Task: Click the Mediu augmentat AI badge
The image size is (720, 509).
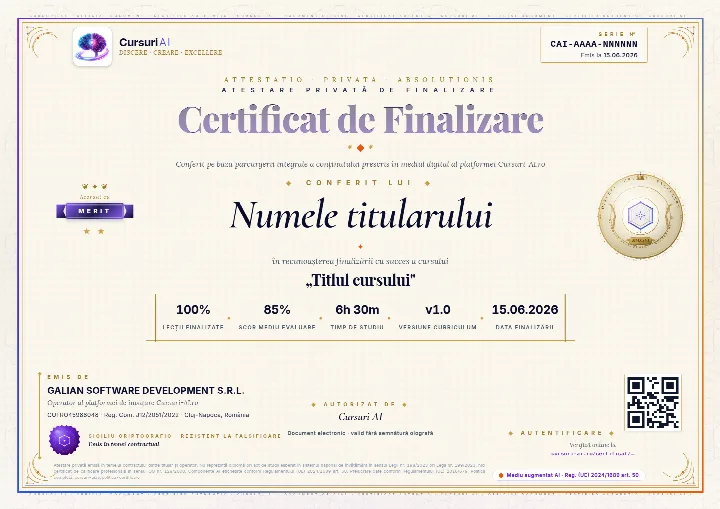Action: pos(569,475)
